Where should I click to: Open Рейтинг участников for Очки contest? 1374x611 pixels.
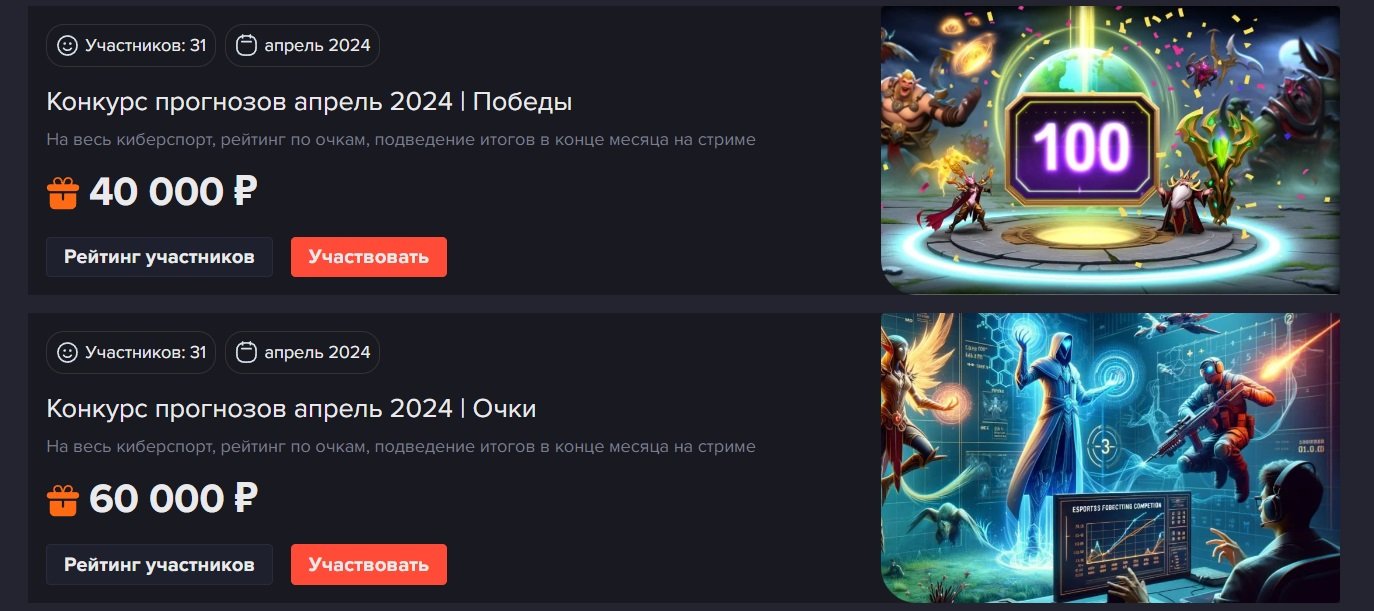tap(159, 565)
